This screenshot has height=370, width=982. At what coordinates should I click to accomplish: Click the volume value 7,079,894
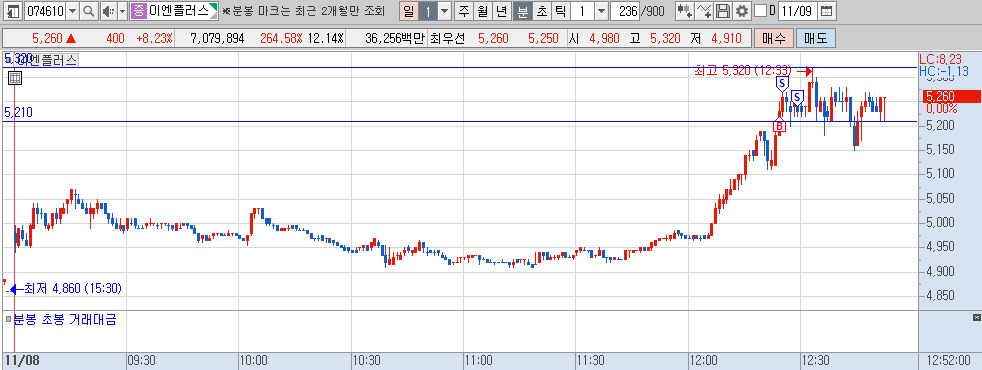pos(217,39)
